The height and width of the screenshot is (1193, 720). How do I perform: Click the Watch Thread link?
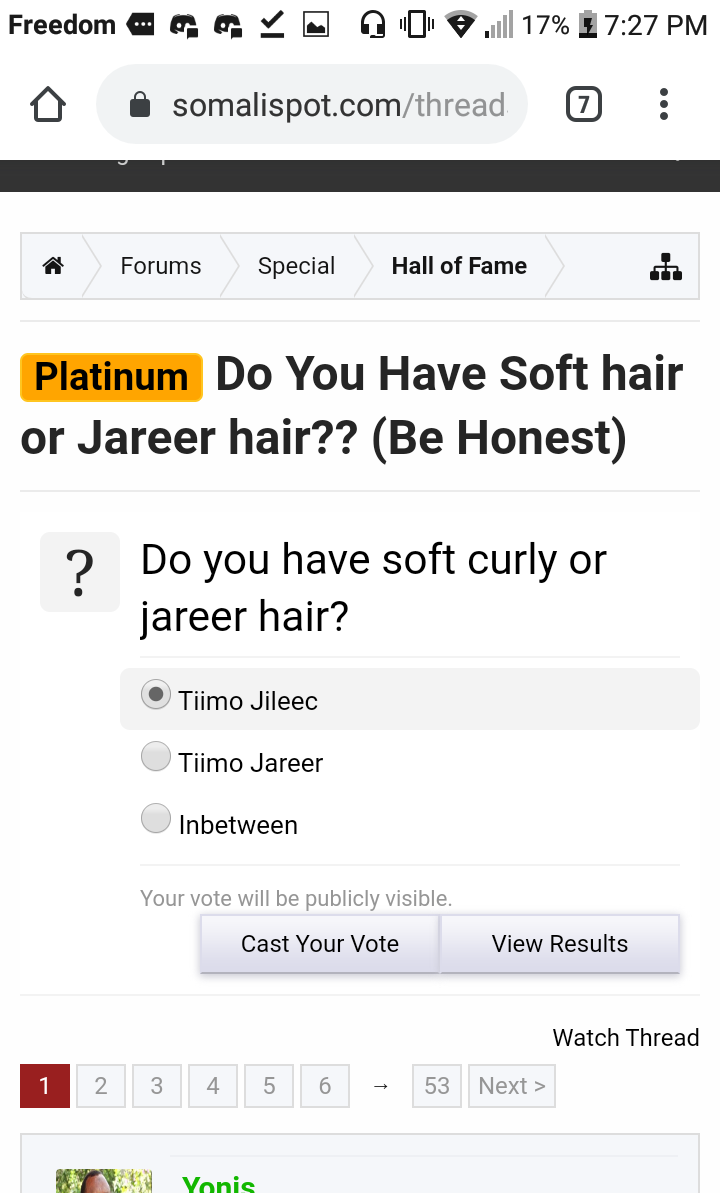(626, 1037)
